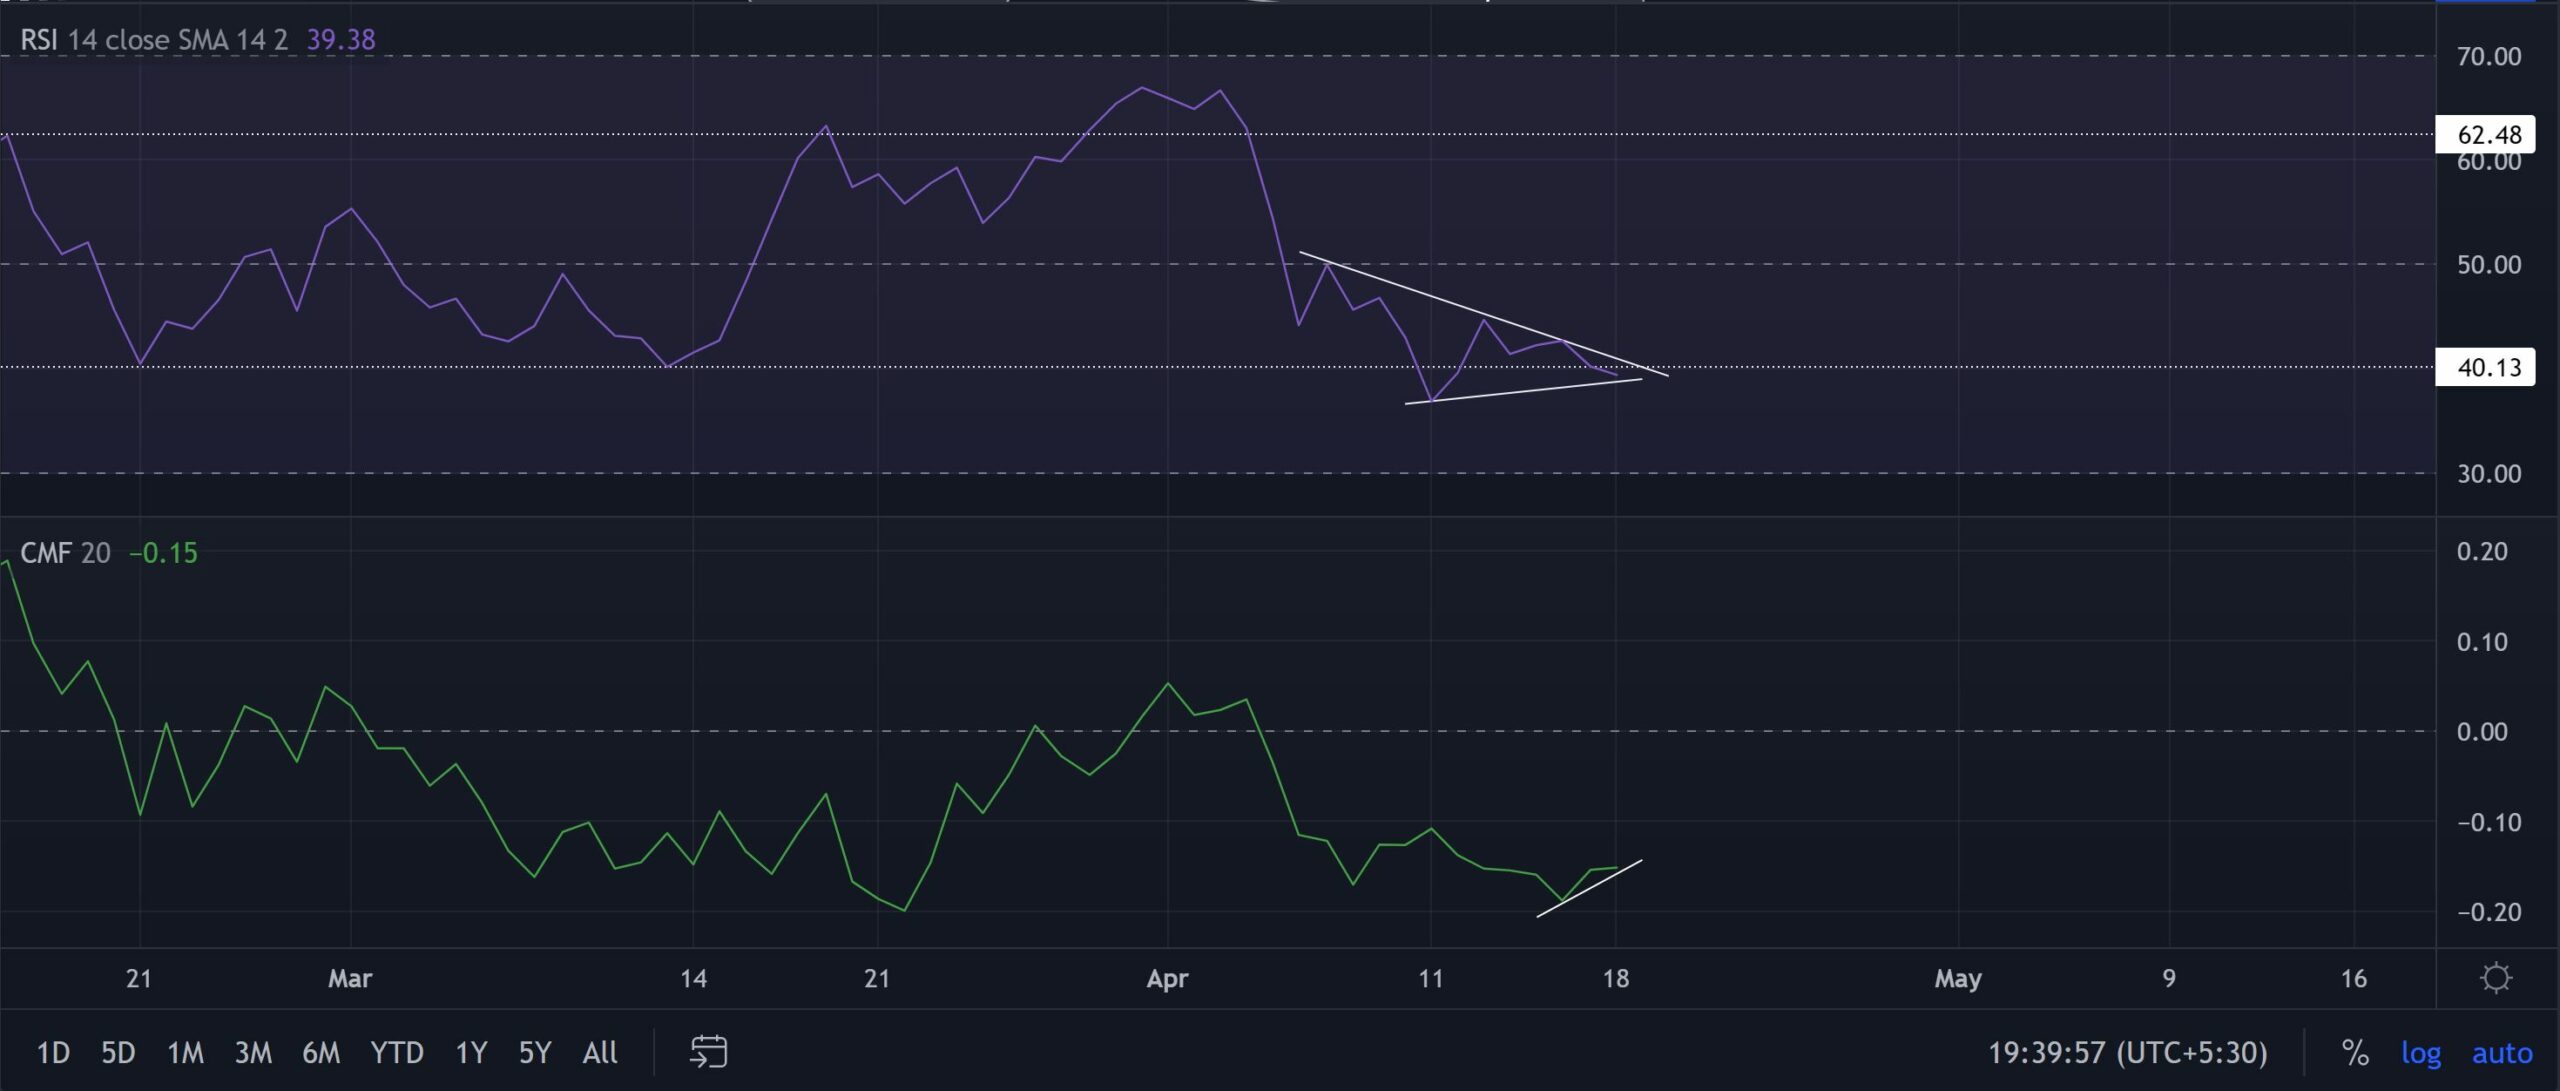This screenshot has width=2560, height=1091.
Task: Switch to the 1M range
Action: 188,1053
